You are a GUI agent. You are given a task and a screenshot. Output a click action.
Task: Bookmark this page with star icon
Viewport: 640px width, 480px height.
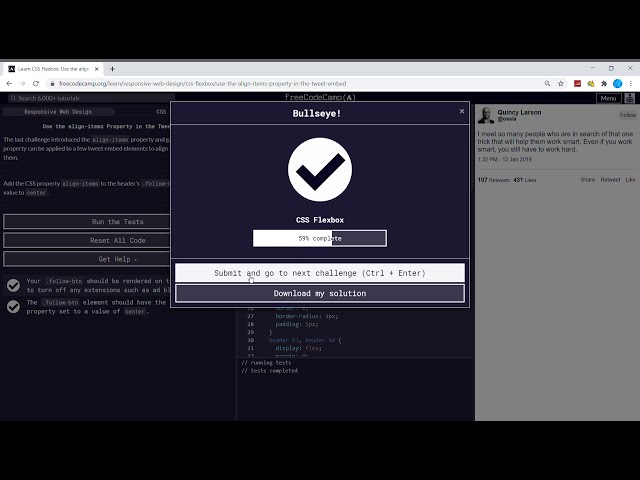[x=561, y=84]
